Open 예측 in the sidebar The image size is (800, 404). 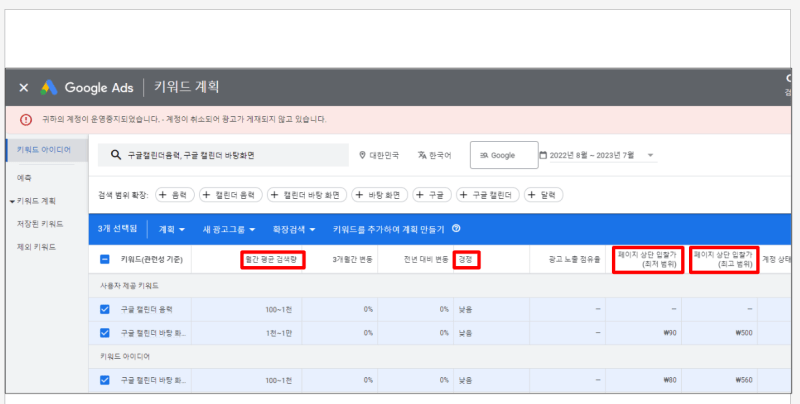[x=24, y=178]
